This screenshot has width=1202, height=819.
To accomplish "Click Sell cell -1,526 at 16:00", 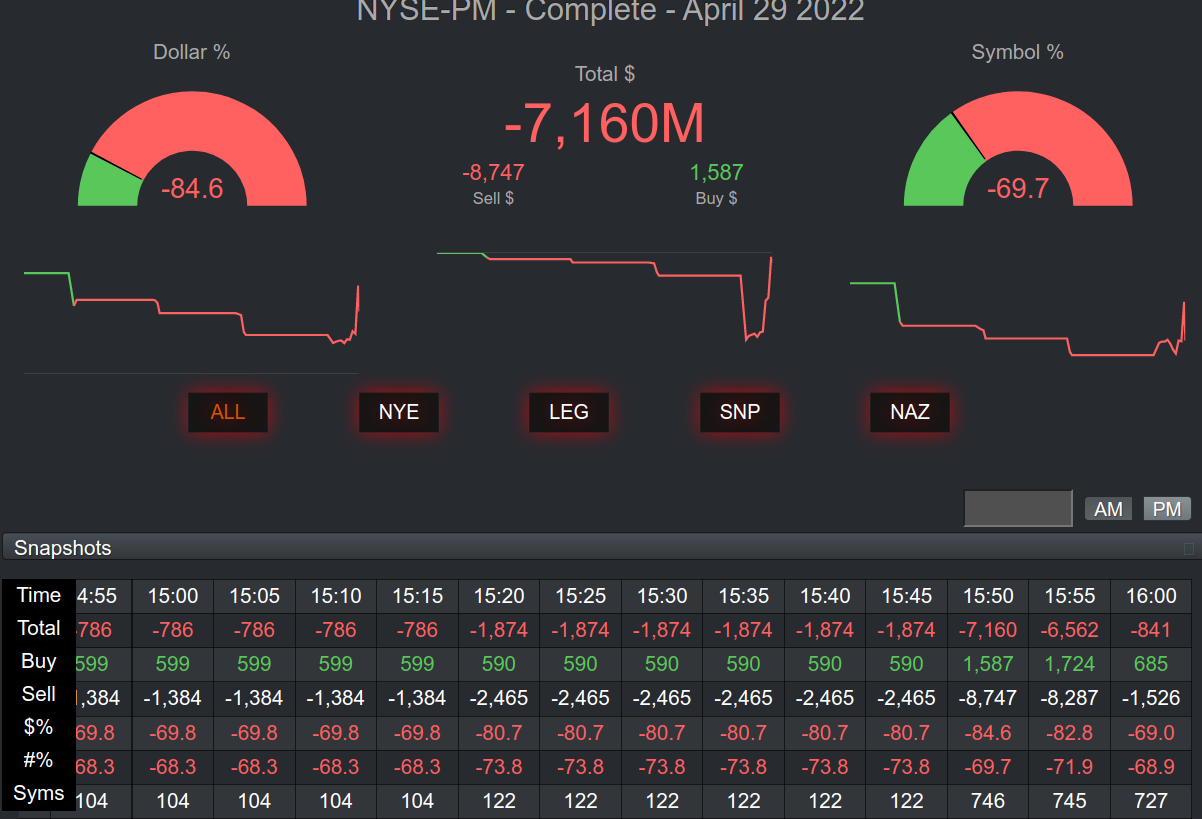I will click(1151, 698).
